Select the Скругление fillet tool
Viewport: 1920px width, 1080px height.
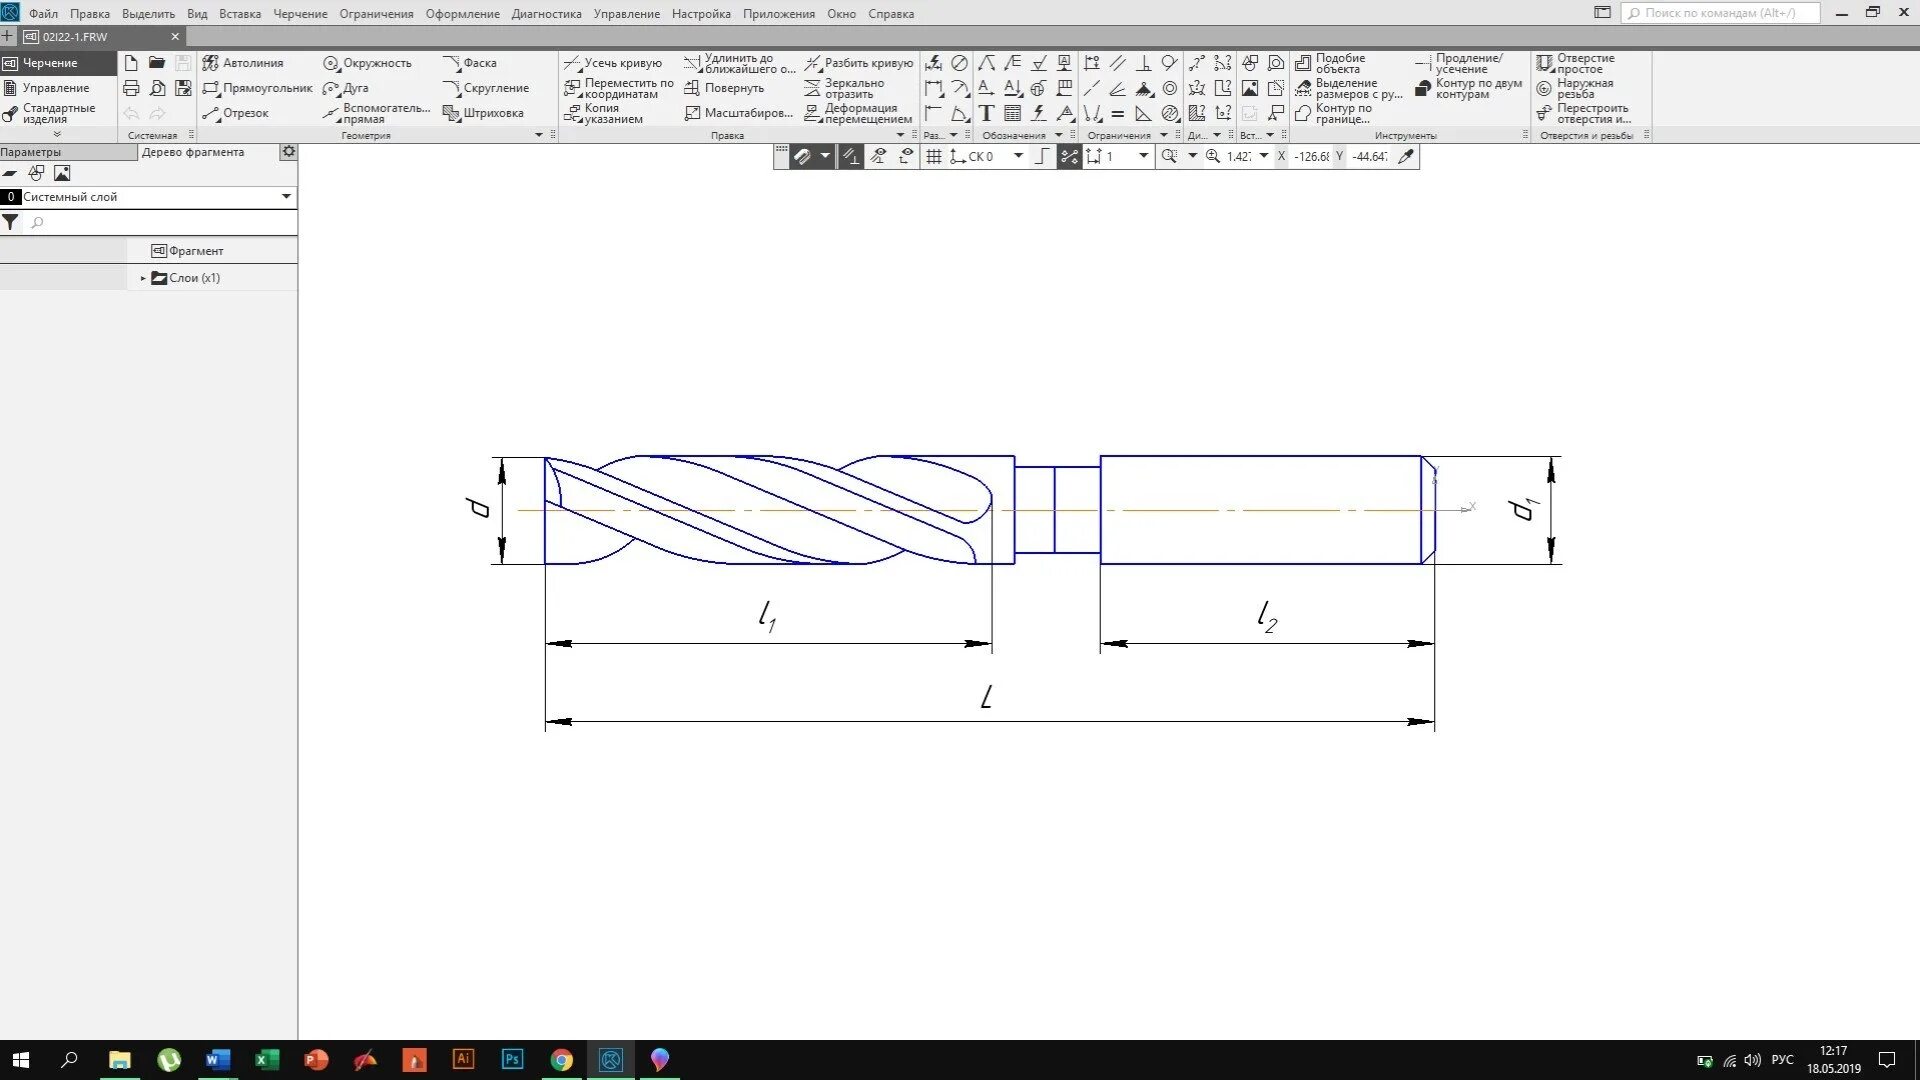point(486,88)
